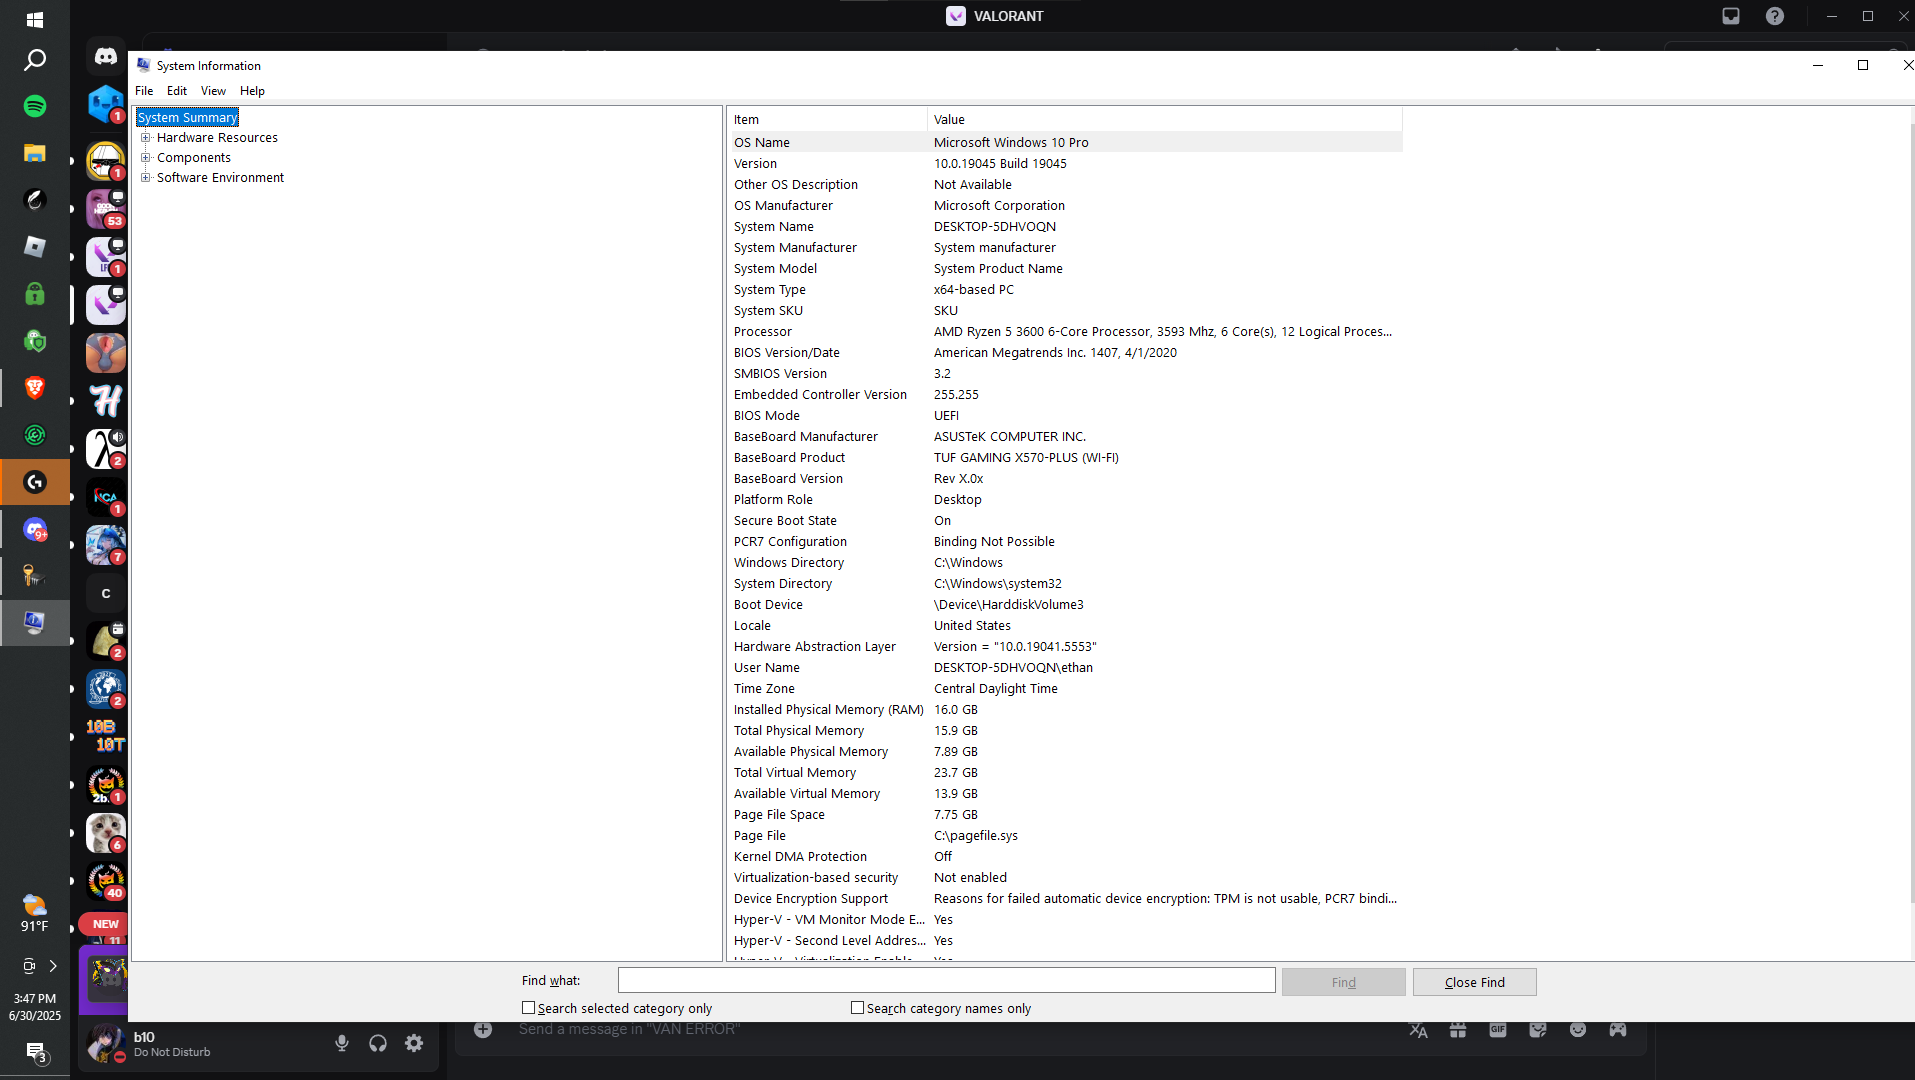
Task: Open the Edit menu
Action: coord(177,91)
